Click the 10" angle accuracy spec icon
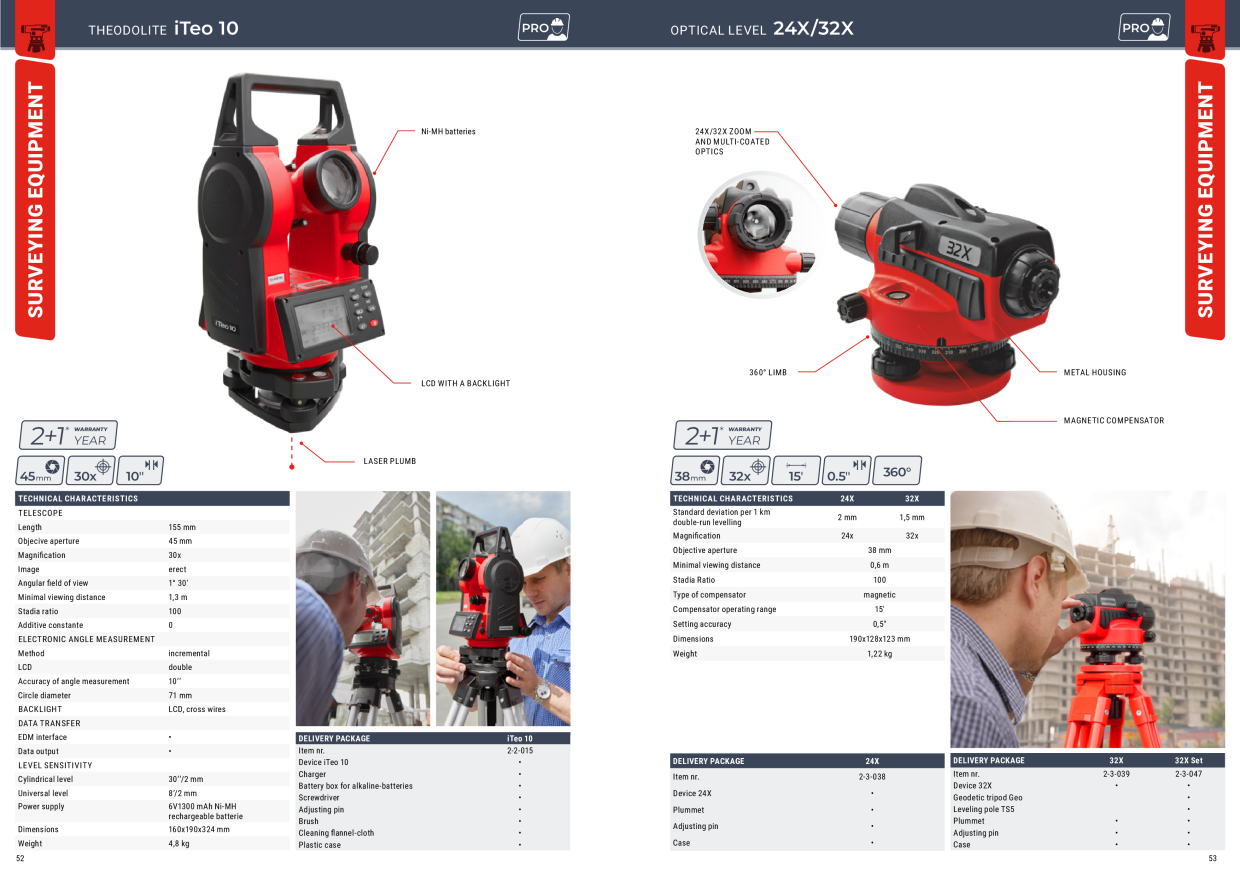The height and width of the screenshot is (876, 1240). 140,470
